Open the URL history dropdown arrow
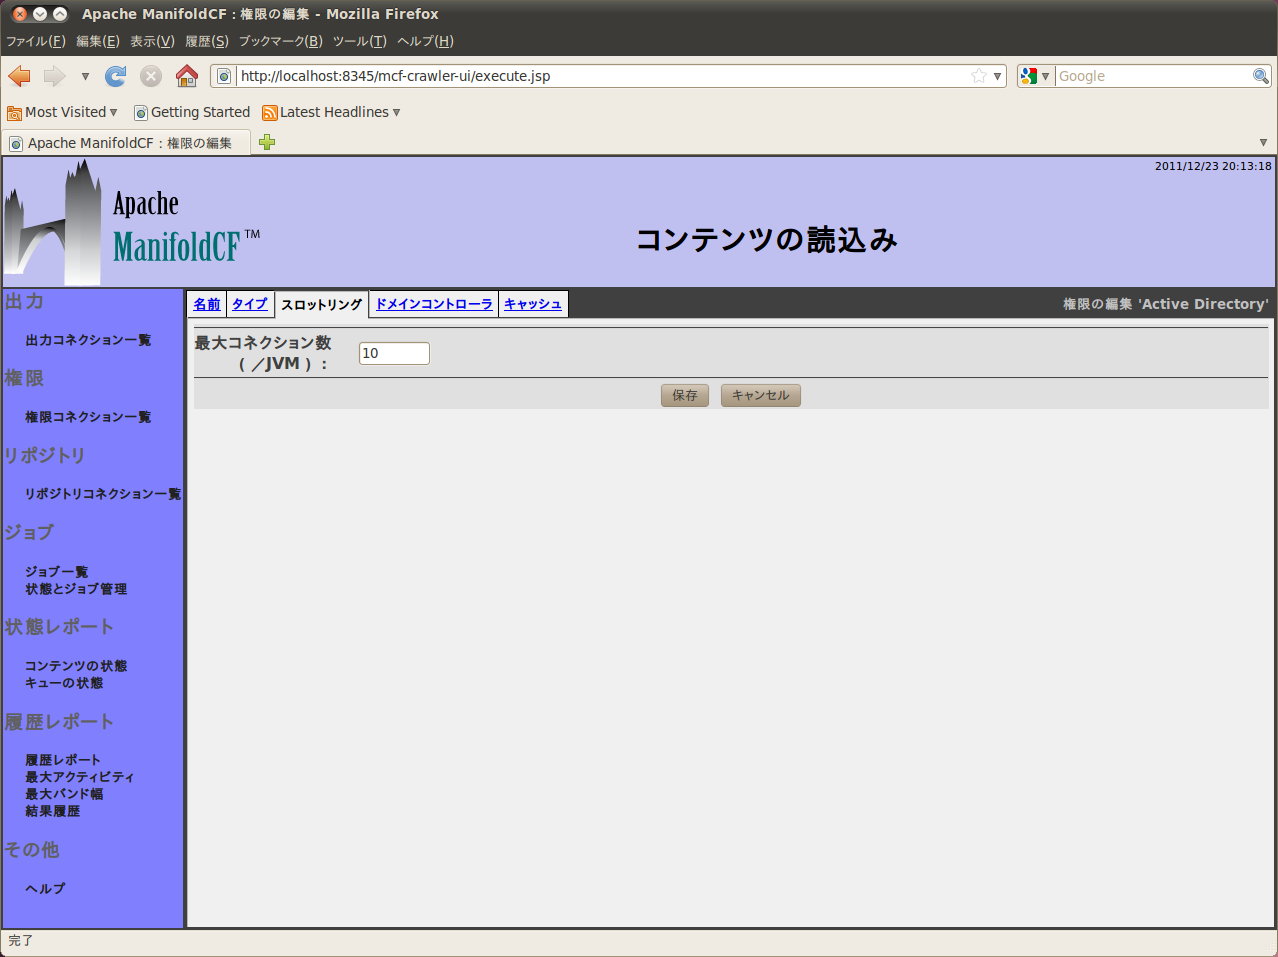The image size is (1278, 957). 997,76
